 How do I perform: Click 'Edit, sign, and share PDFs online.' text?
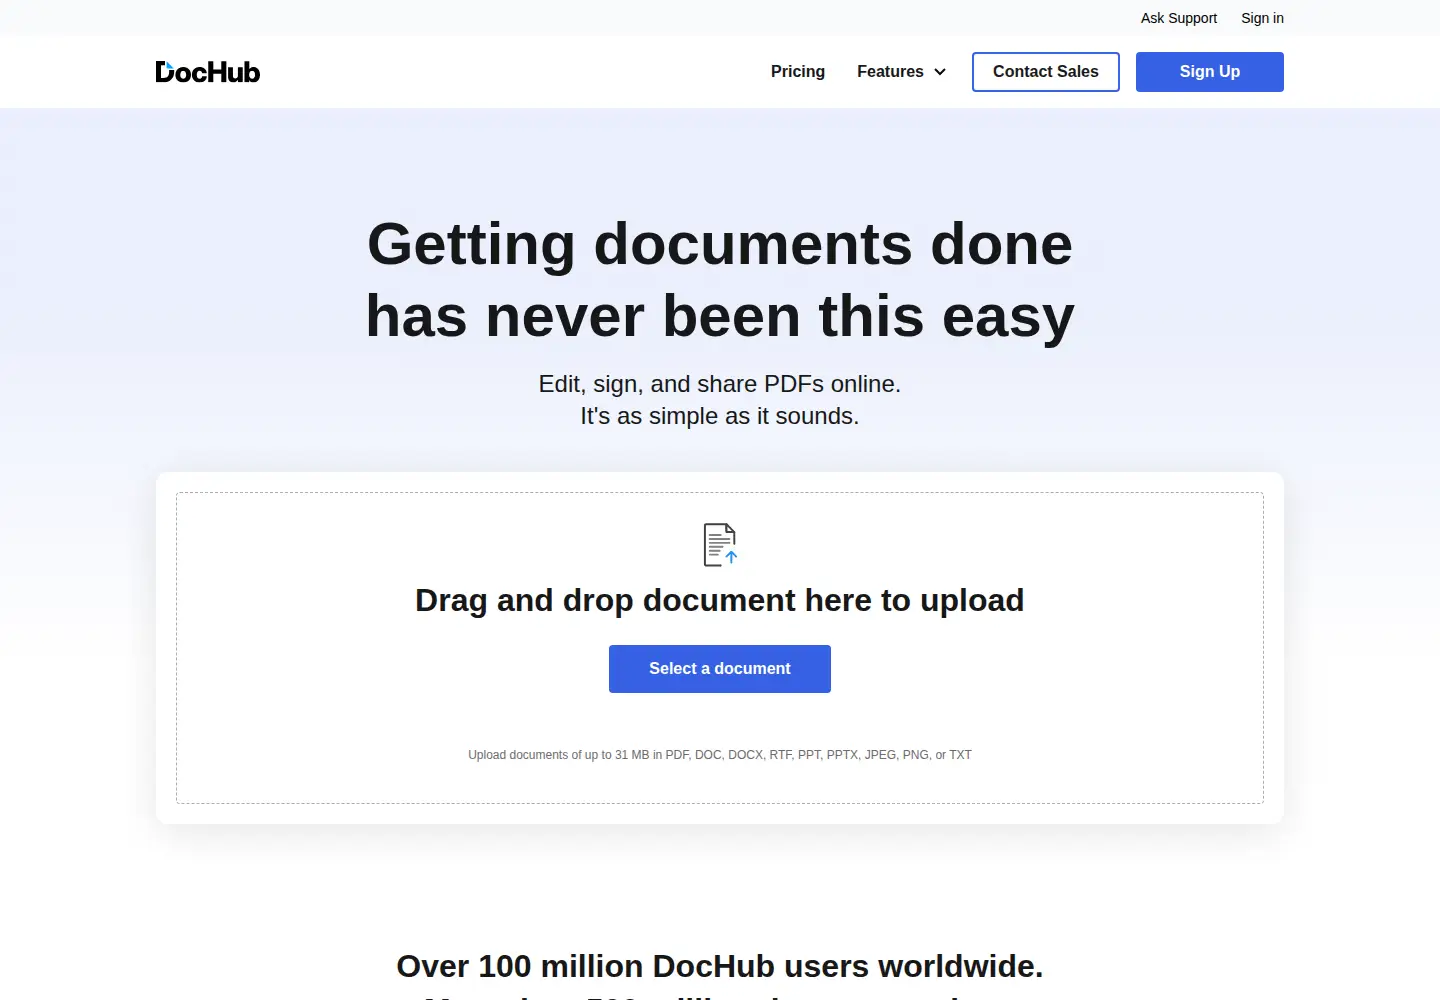coord(720,384)
